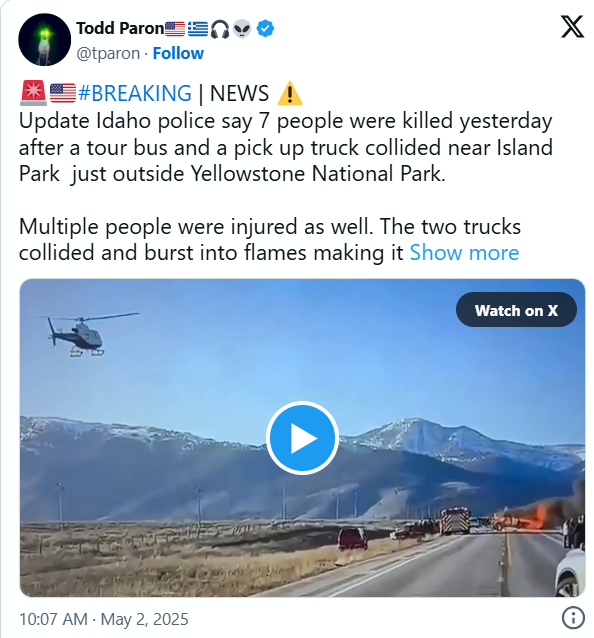Click the alien emoji in the name

pos(242,29)
